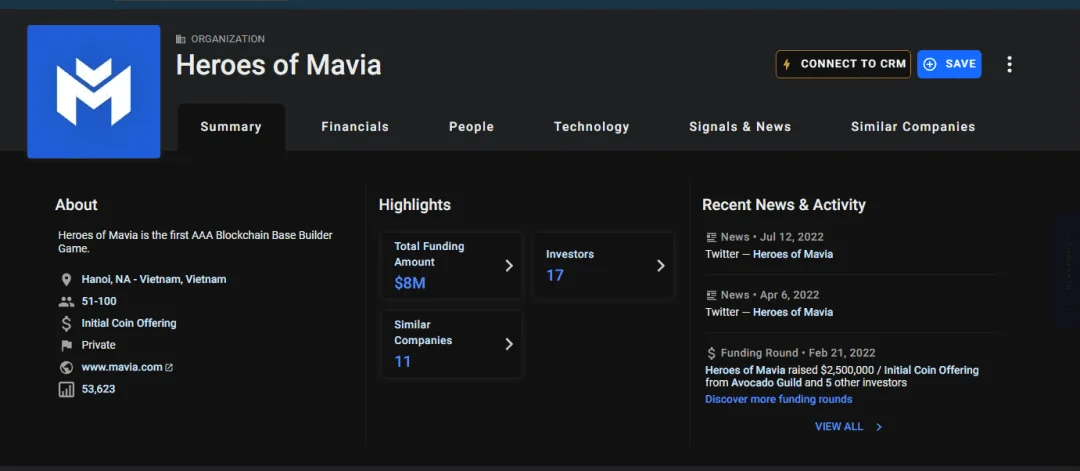Click Discover more funding rounds link
1080x471 pixels.
point(778,399)
